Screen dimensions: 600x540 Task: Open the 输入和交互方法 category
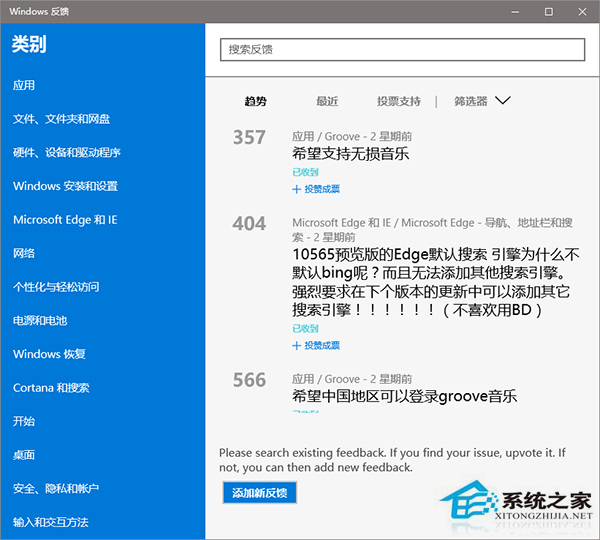tap(51, 522)
